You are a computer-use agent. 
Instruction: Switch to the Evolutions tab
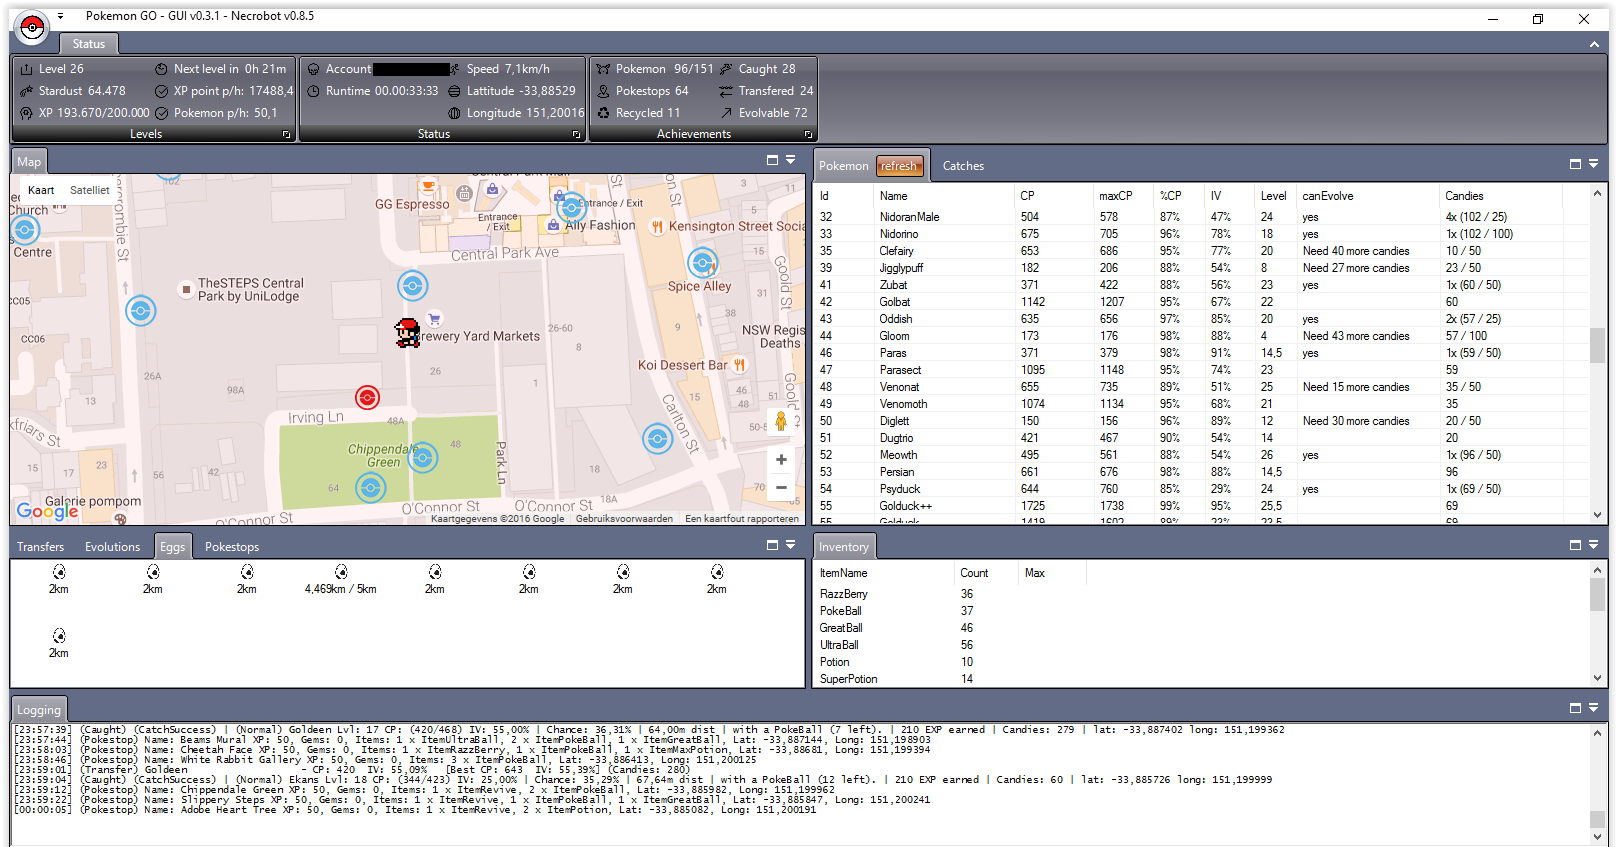[112, 547]
